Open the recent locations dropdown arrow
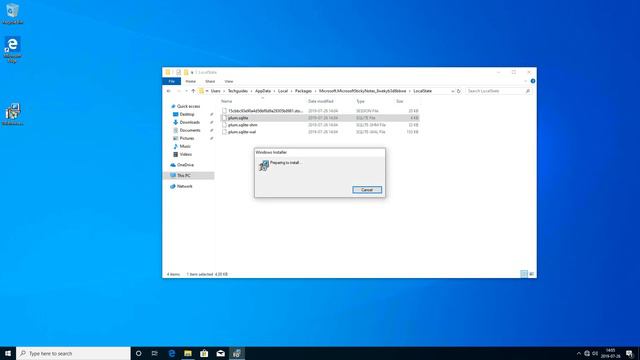 click(x=186, y=91)
